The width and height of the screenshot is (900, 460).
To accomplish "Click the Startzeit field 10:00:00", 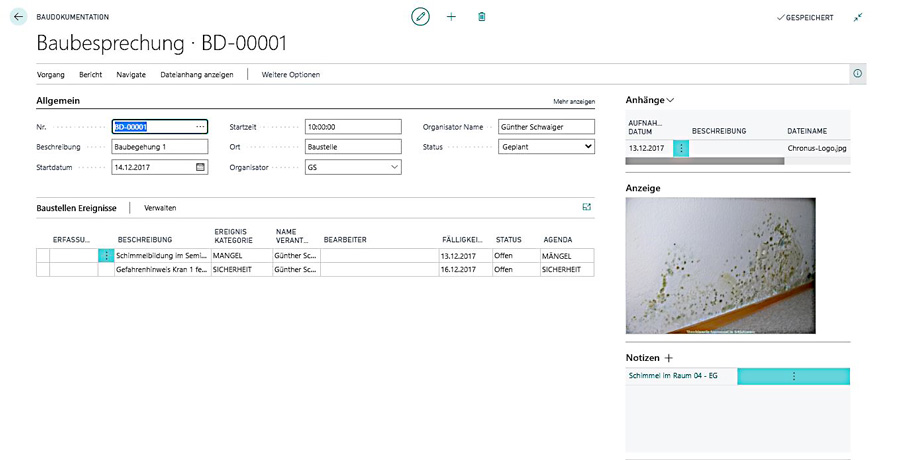I will pos(353,127).
